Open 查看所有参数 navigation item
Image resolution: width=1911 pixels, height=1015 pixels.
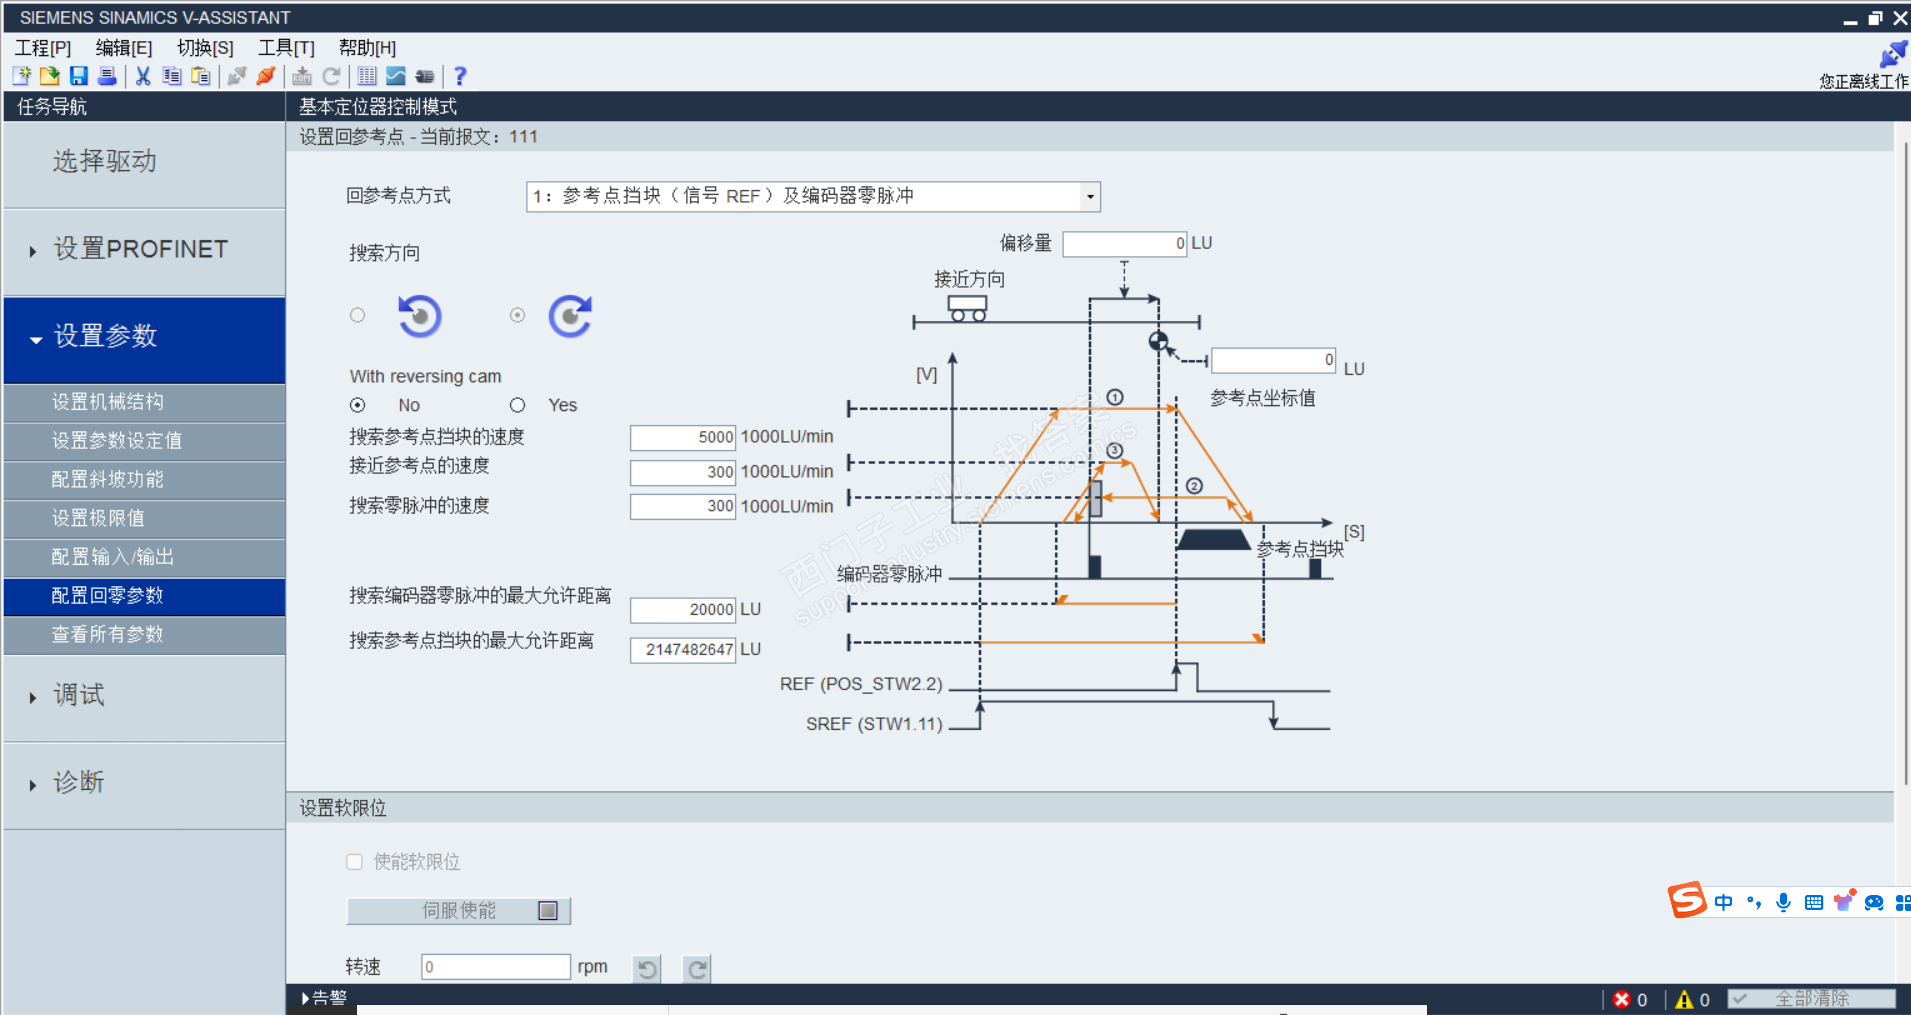(x=145, y=635)
